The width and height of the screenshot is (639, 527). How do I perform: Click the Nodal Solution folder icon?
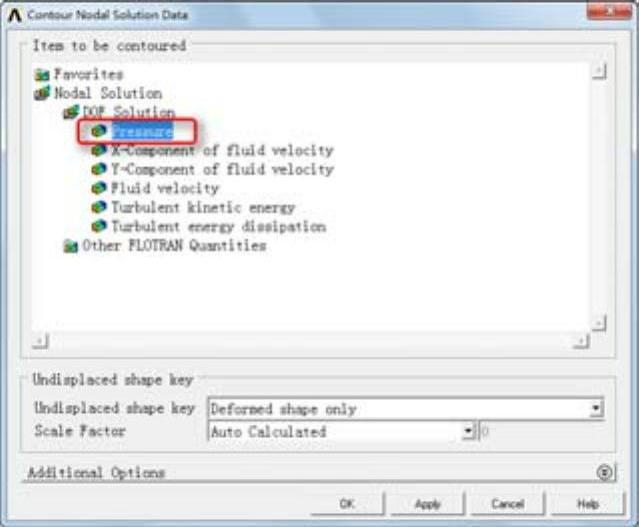click(42, 93)
